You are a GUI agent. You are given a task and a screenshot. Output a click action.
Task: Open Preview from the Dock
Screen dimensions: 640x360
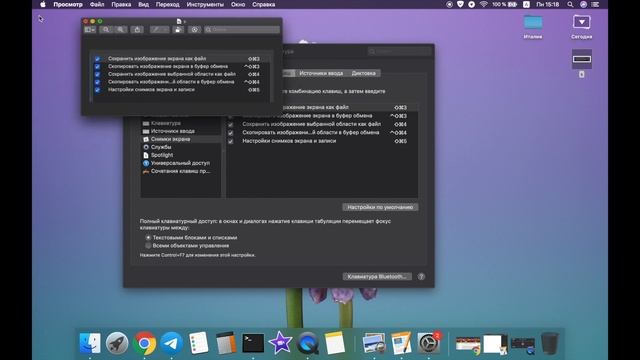[374, 343]
